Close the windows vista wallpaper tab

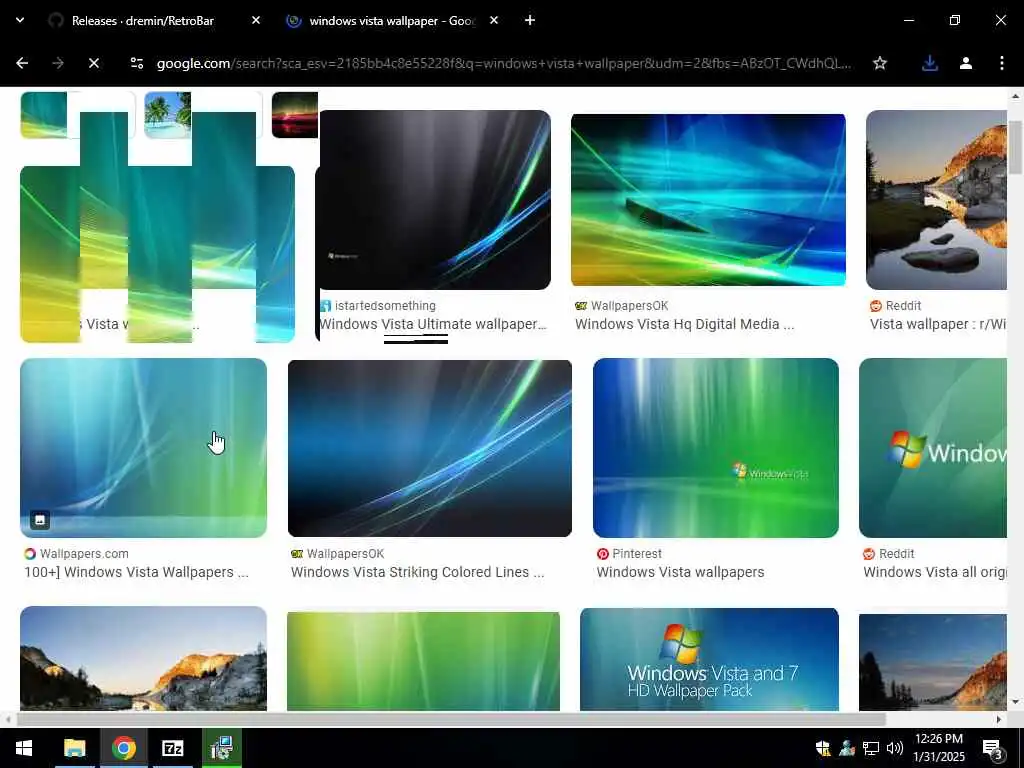pyautogui.click(x=494, y=20)
